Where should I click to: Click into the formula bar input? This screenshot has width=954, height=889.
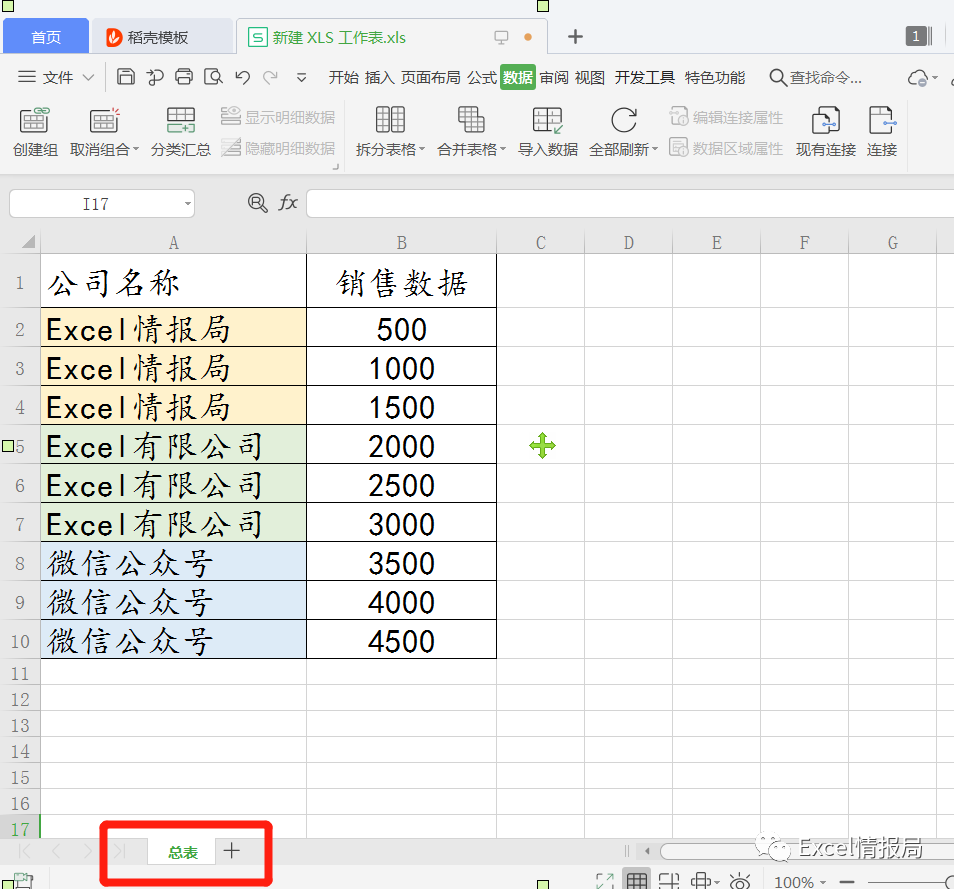coord(630,203)
